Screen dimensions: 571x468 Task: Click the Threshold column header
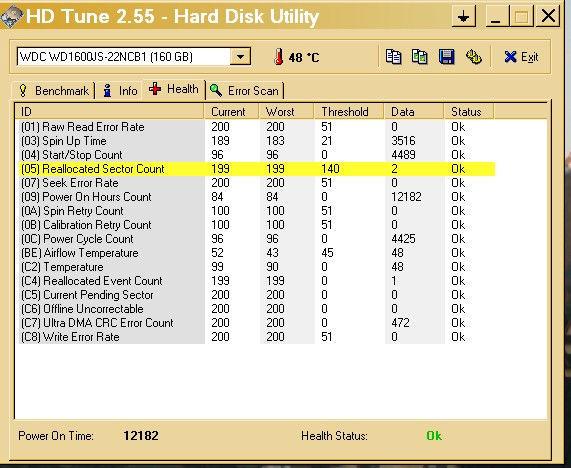click(x=349, y=112)
